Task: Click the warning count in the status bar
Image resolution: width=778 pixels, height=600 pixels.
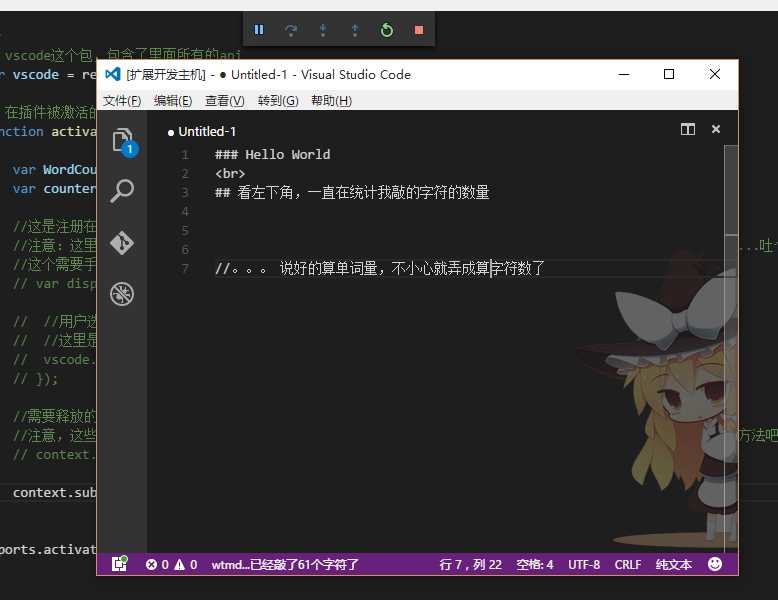Action: (186, 565)
